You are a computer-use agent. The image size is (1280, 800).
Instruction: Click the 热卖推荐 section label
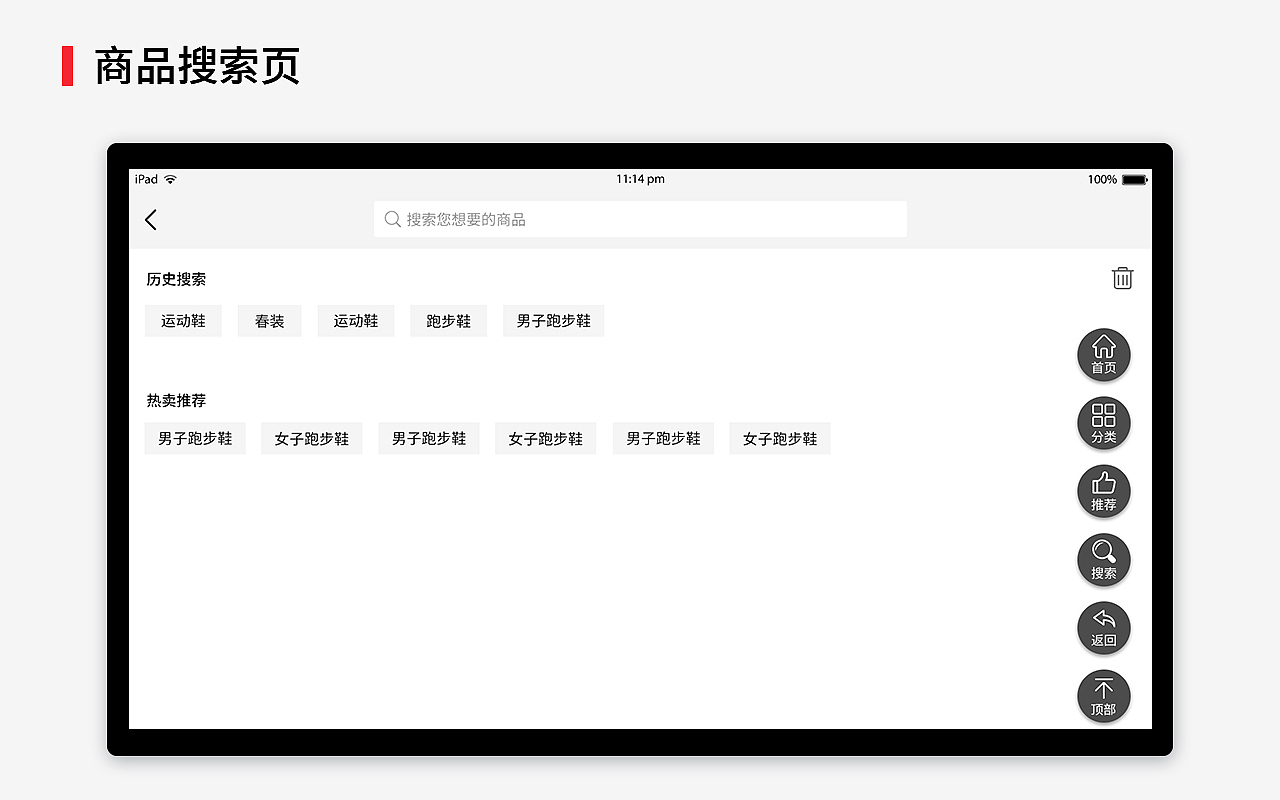176,400
